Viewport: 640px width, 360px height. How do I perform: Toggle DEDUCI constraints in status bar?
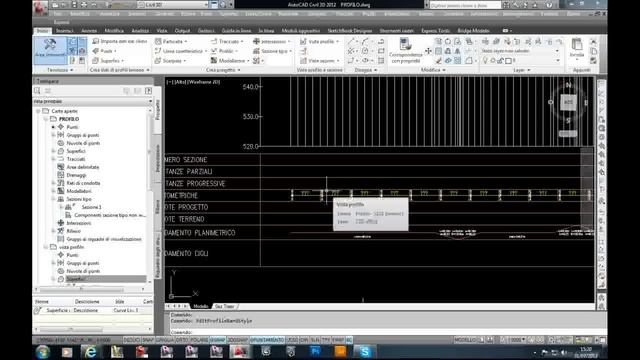[x=131, y=340]
